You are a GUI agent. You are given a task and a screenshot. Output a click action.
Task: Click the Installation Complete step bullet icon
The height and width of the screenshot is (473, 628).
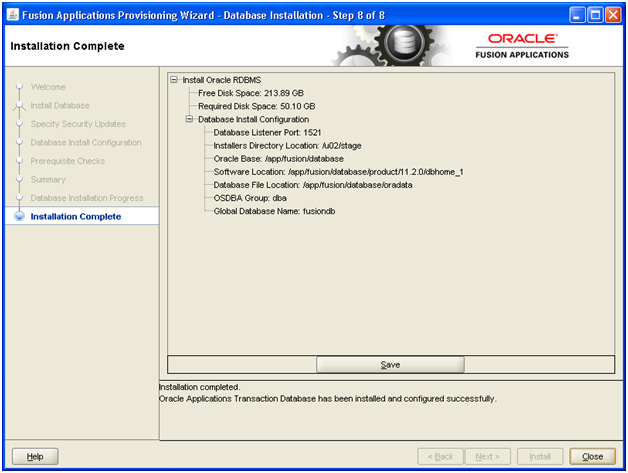coord(19,216)
